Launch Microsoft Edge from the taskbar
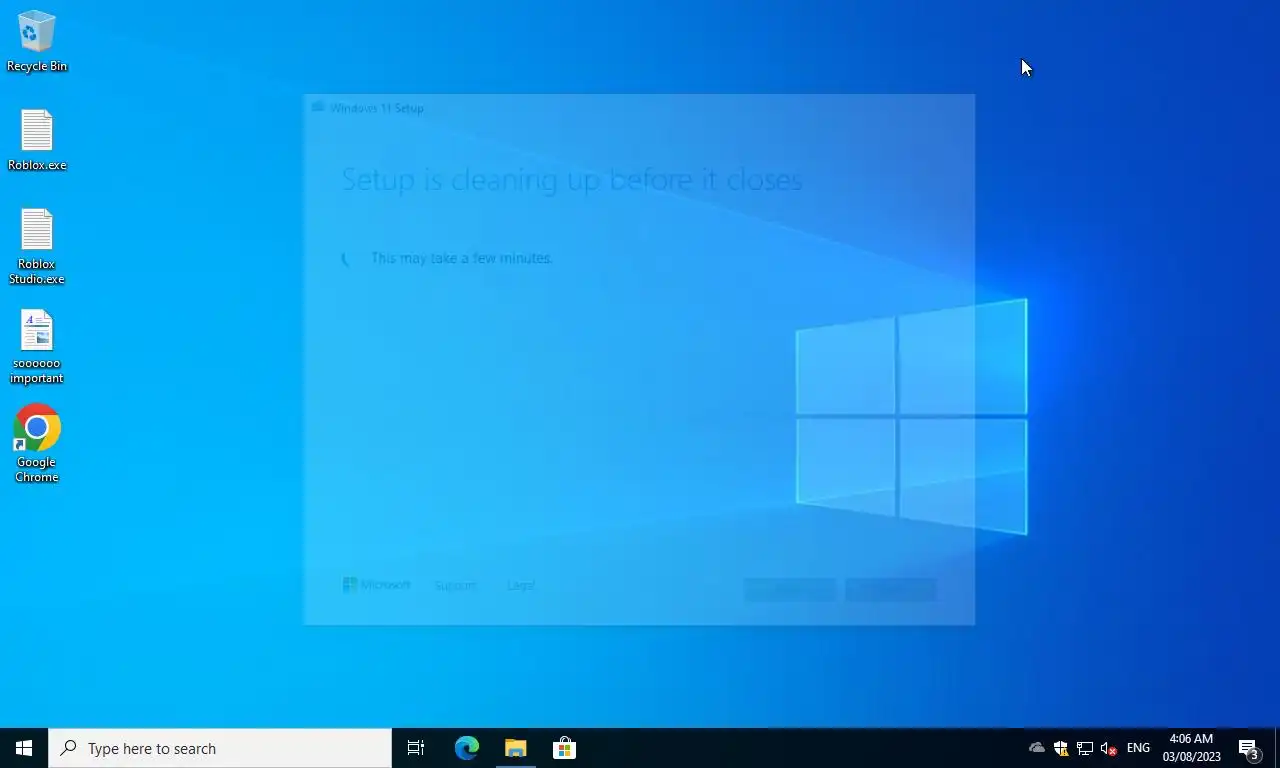The image size is (1280, 768). click(467, 748)
